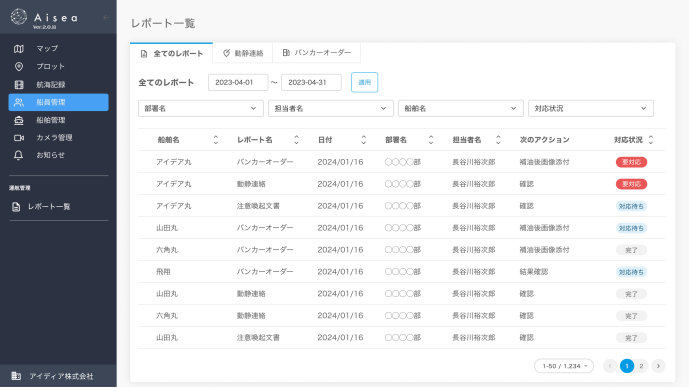689x391 pixels.
Task: Click 要対応 badge in アイデア丸 動静連絡 row
Action: 631,184
